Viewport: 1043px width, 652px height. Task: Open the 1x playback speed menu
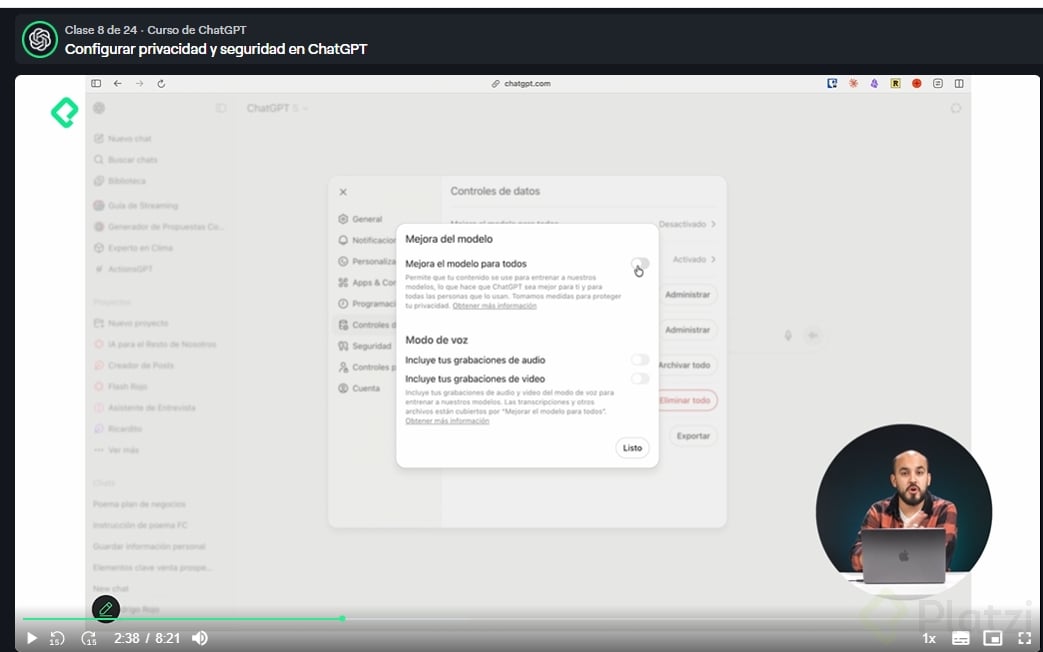coord(929,639)
